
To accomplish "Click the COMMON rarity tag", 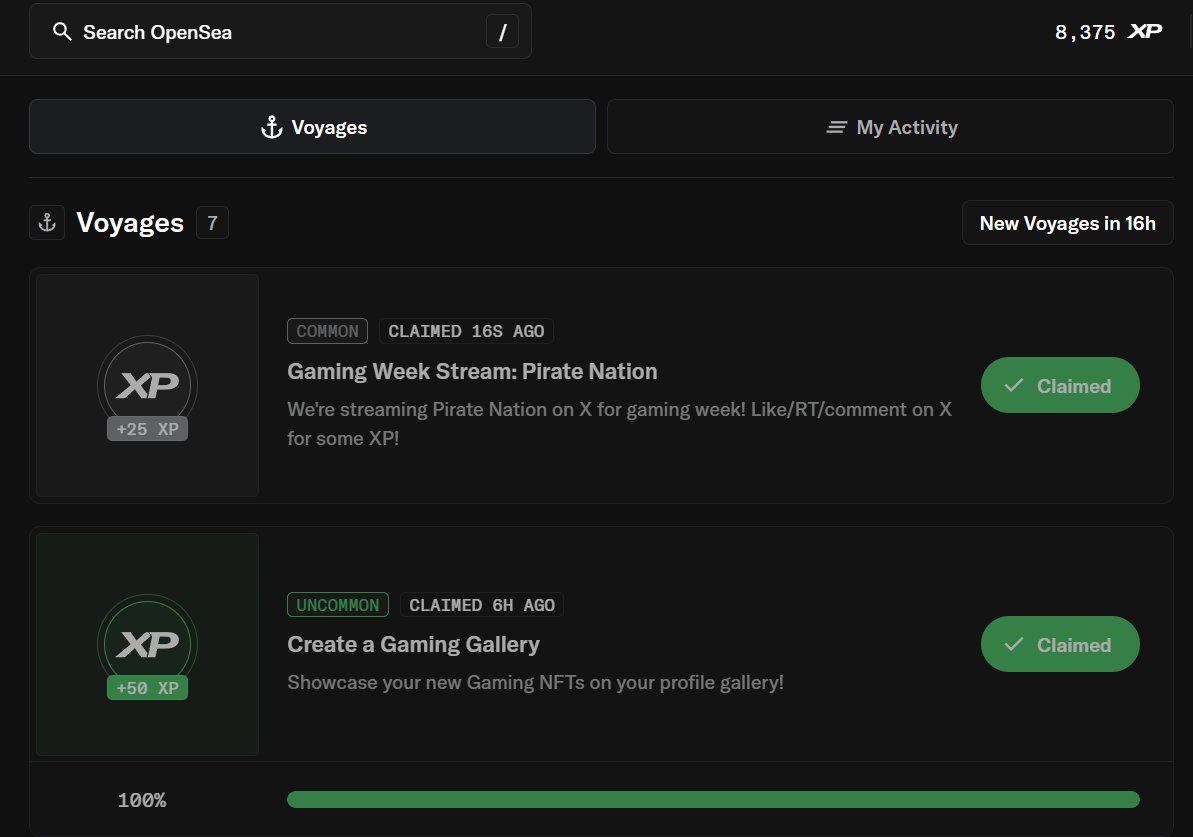I will pos(327,331).
